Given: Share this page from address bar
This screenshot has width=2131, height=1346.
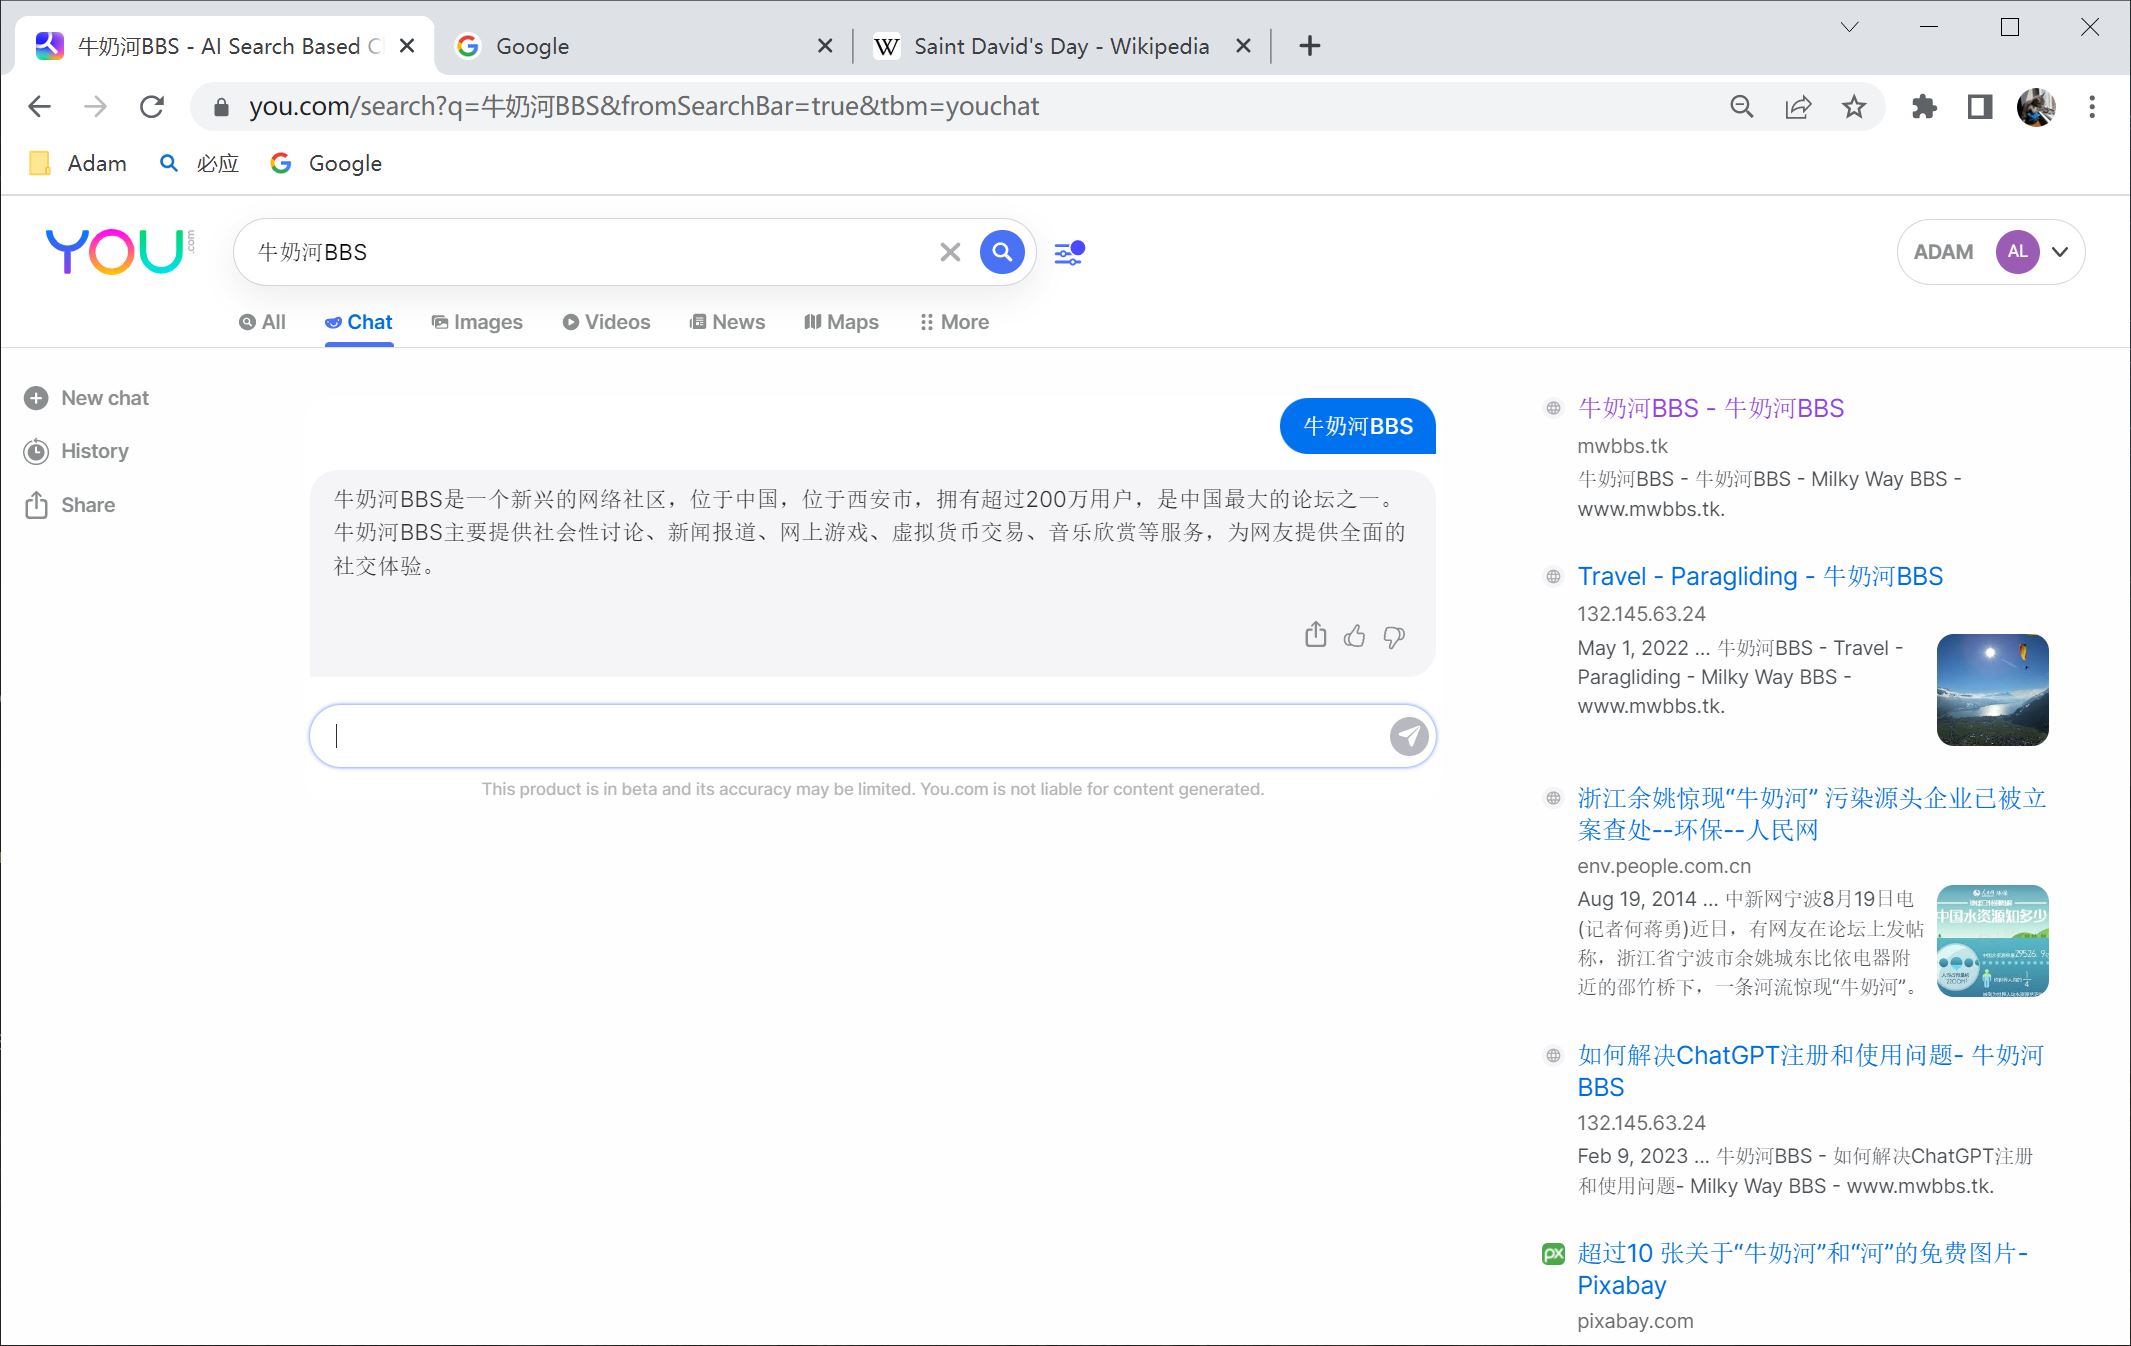Looking at the screenshot, I should pyautogui.click(x=1798, y=106).
